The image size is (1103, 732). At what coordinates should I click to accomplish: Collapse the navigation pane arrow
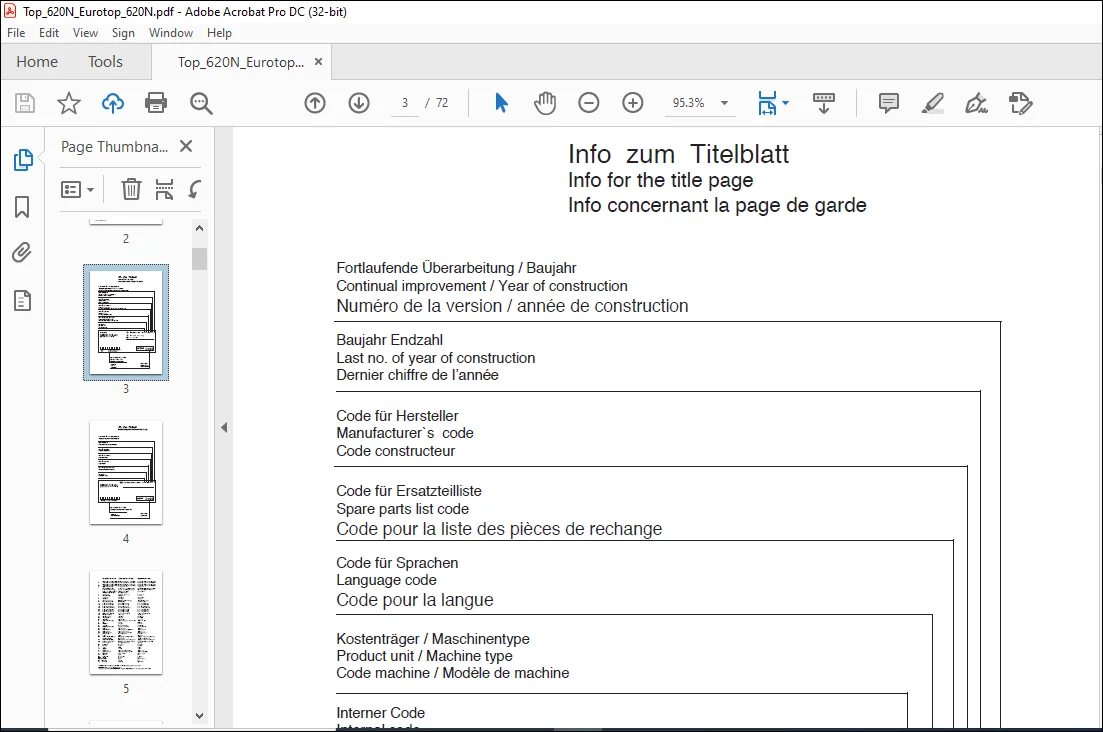click(x=224, y=428)
